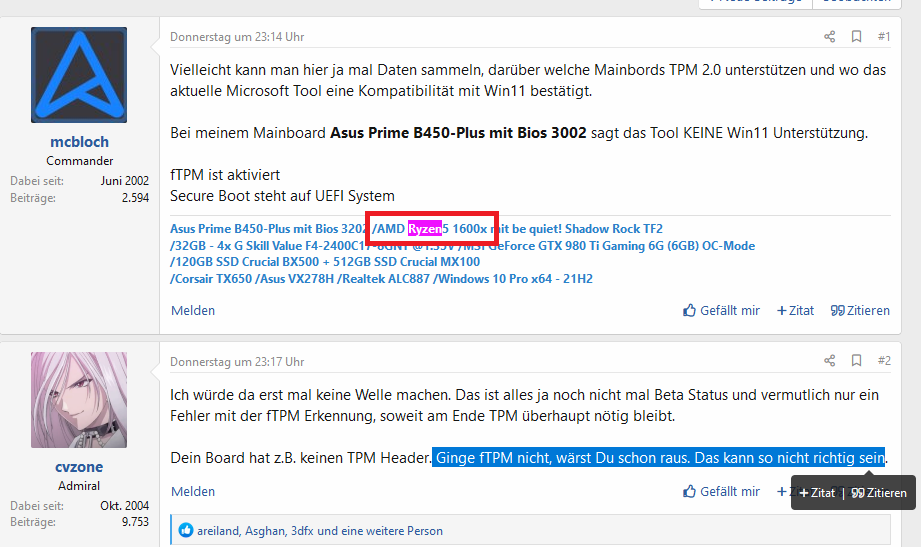Open permalink #1
921x547 pixels.
(x=884, y=36)
